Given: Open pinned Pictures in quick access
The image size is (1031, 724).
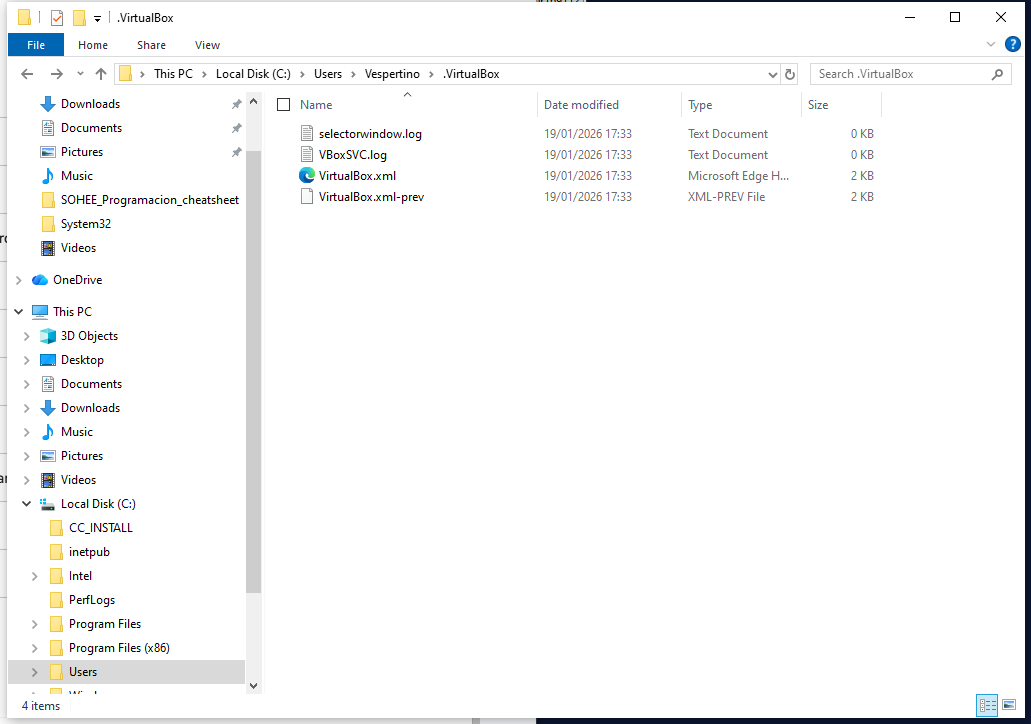Looking at the screenshot, I should 82,152.
